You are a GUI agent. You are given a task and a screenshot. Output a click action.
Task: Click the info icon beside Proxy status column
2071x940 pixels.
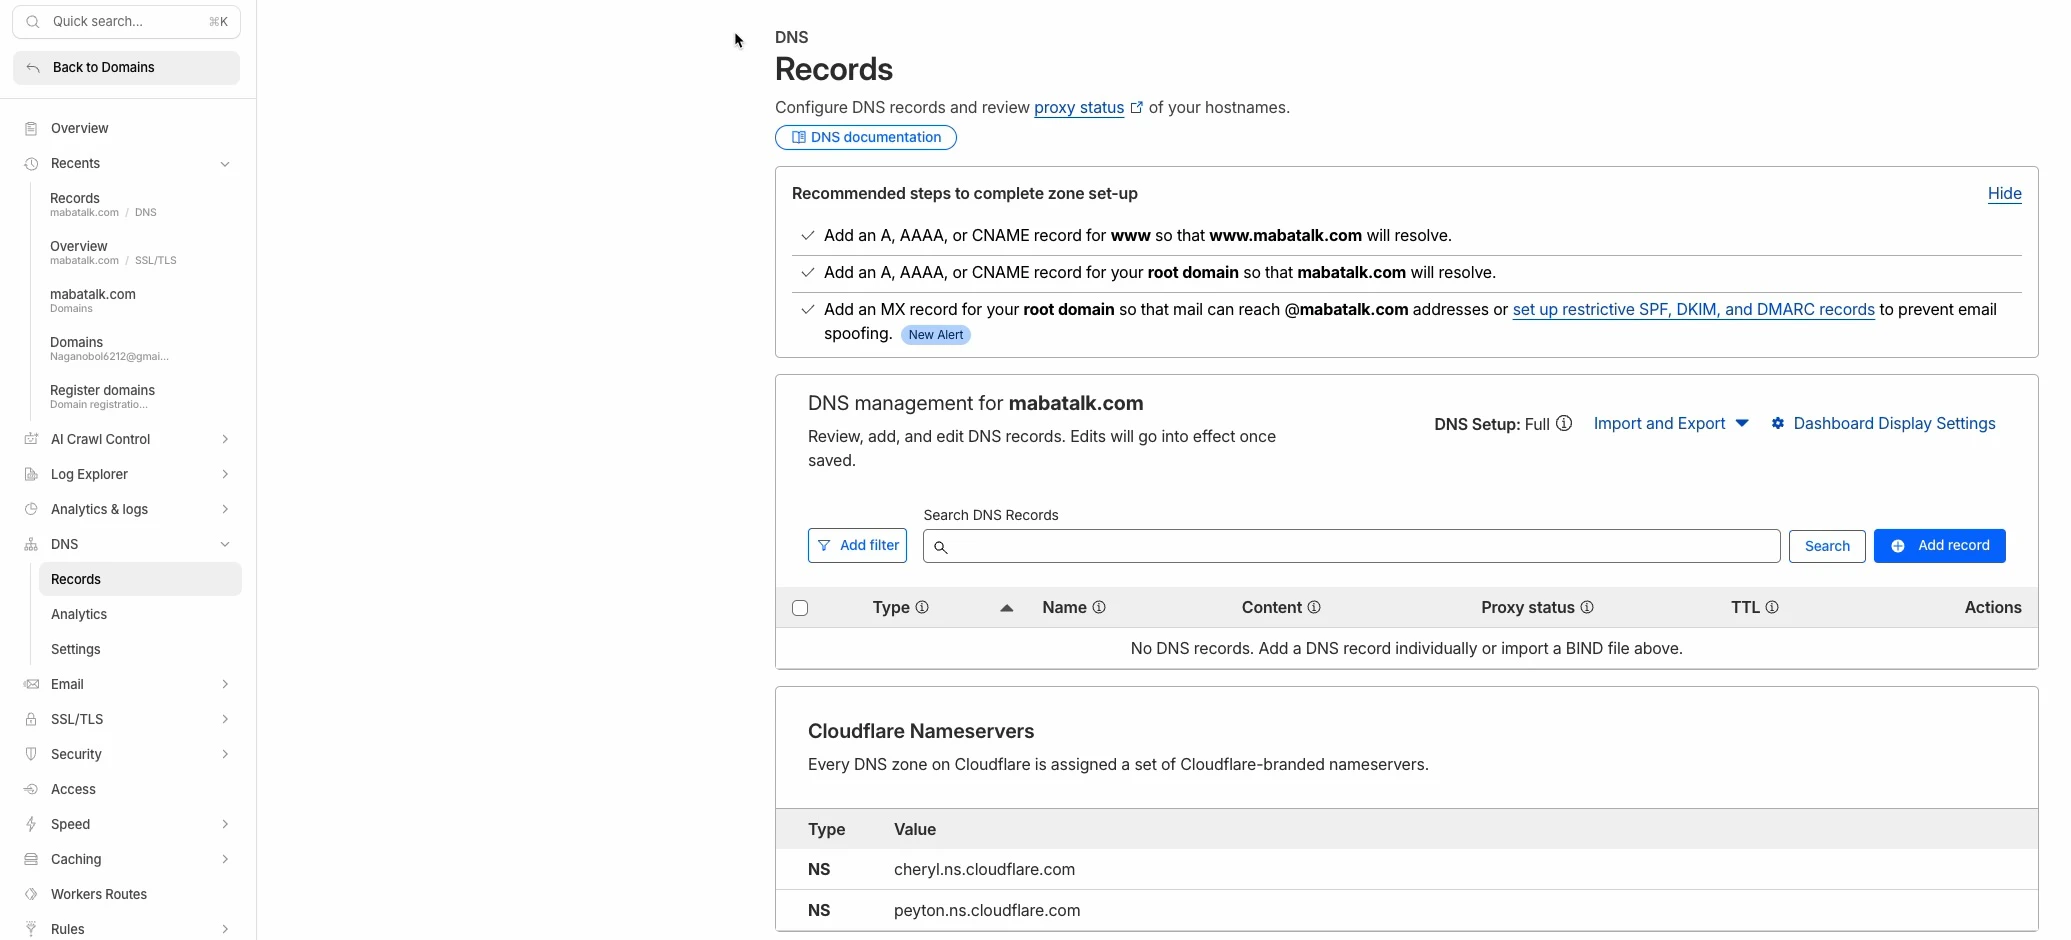1590,607
